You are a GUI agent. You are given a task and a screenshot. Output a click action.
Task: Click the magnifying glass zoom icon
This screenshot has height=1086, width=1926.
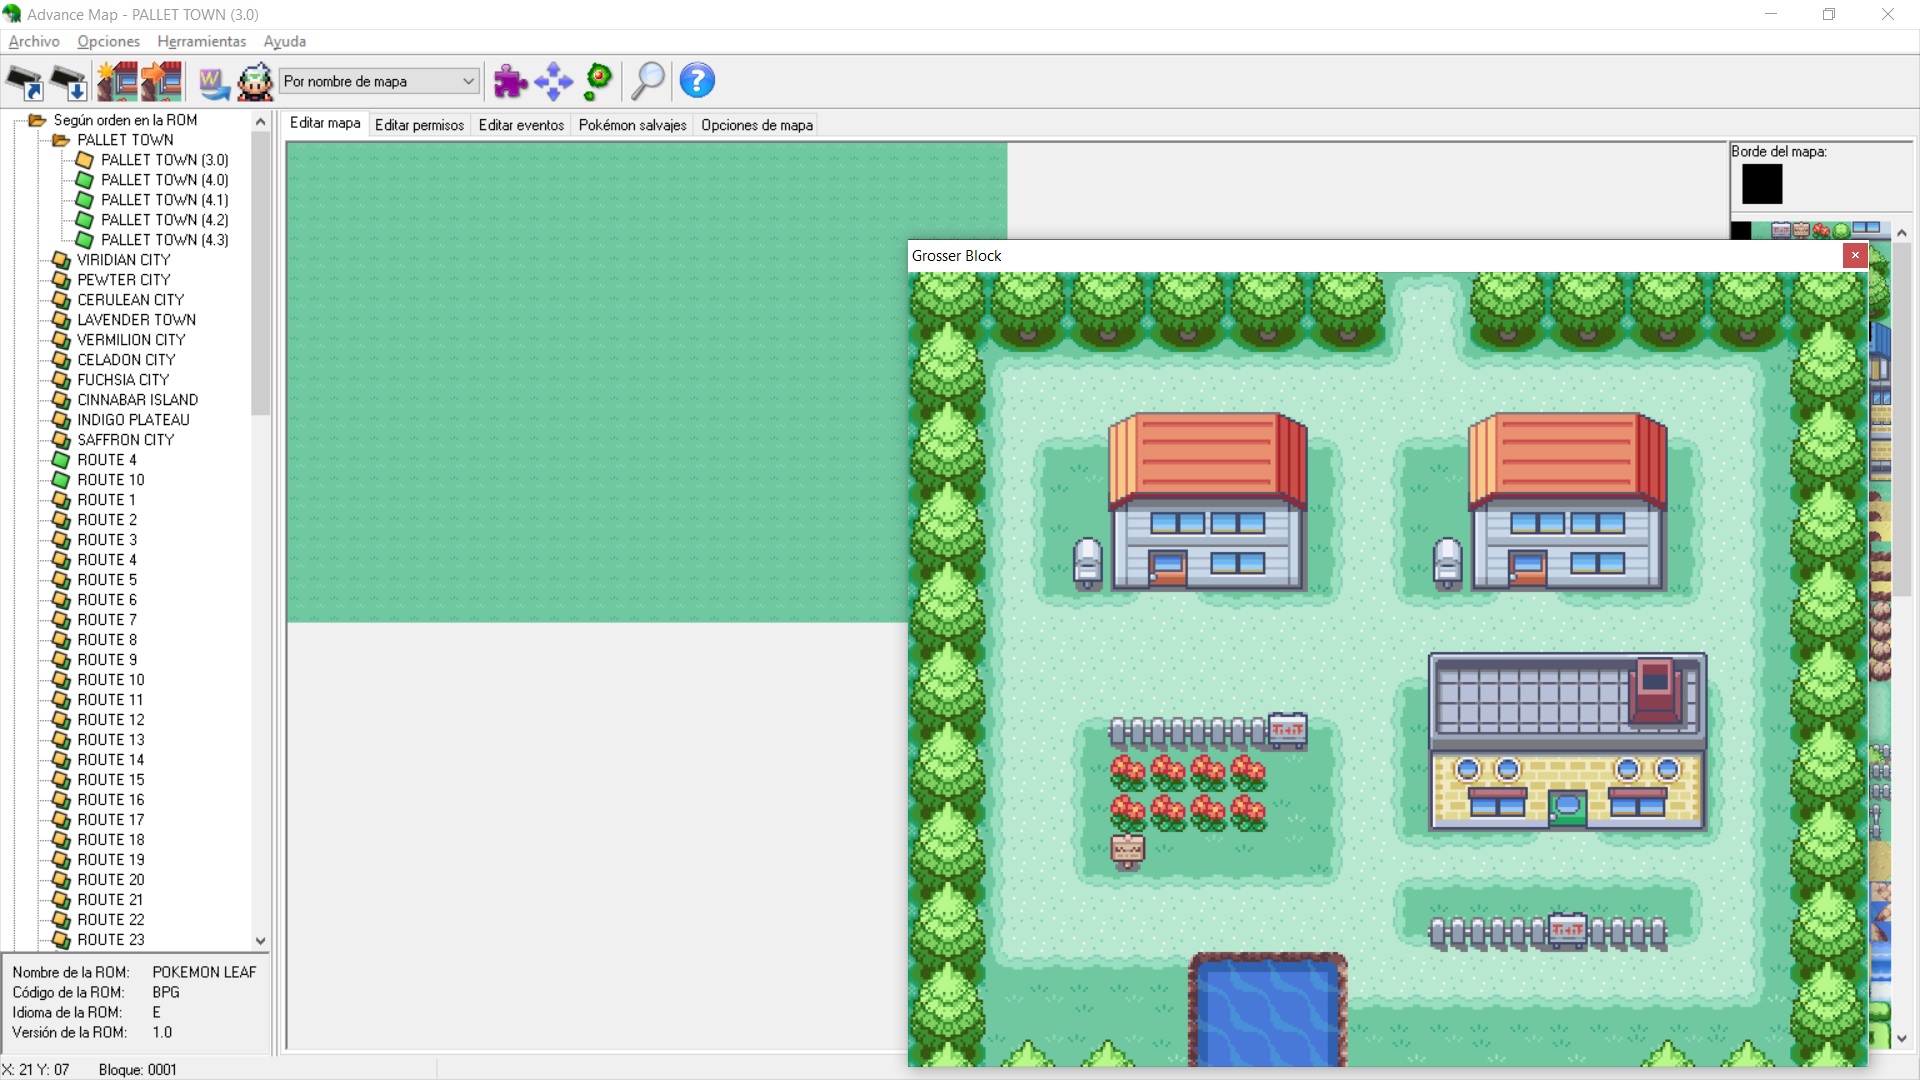pyautogui.click(x=648, y=82)
